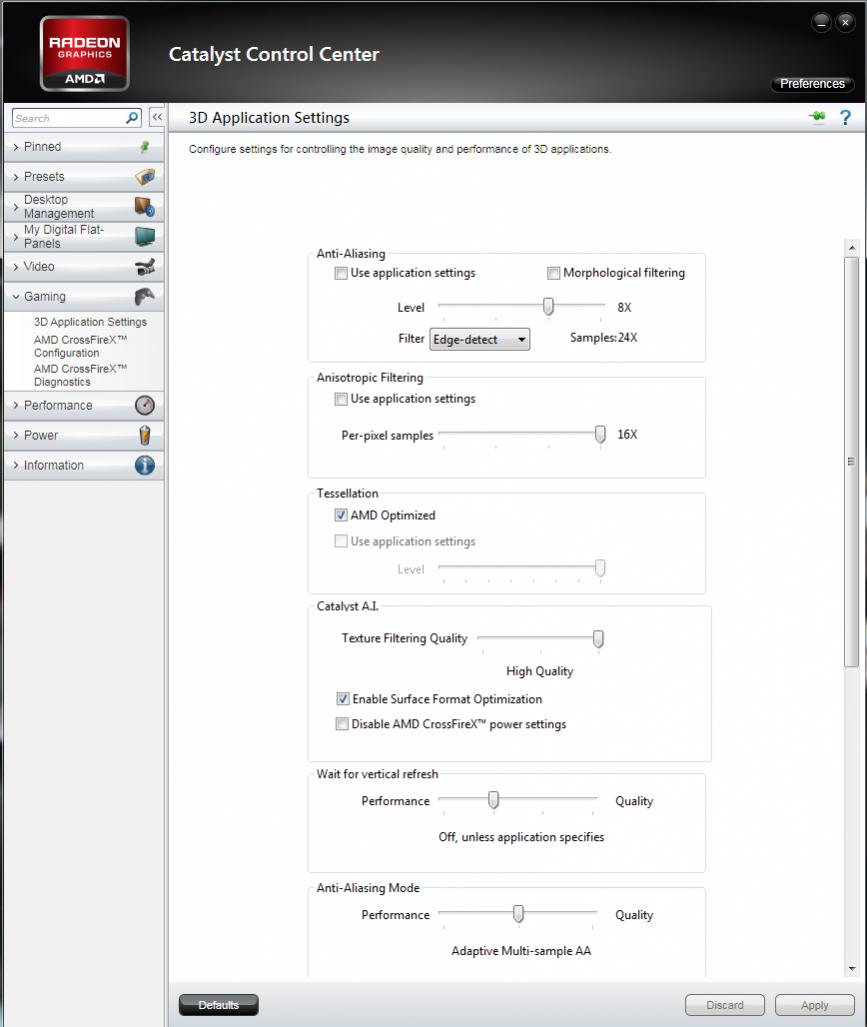Click the Information blue i icon

pos(145,465)
